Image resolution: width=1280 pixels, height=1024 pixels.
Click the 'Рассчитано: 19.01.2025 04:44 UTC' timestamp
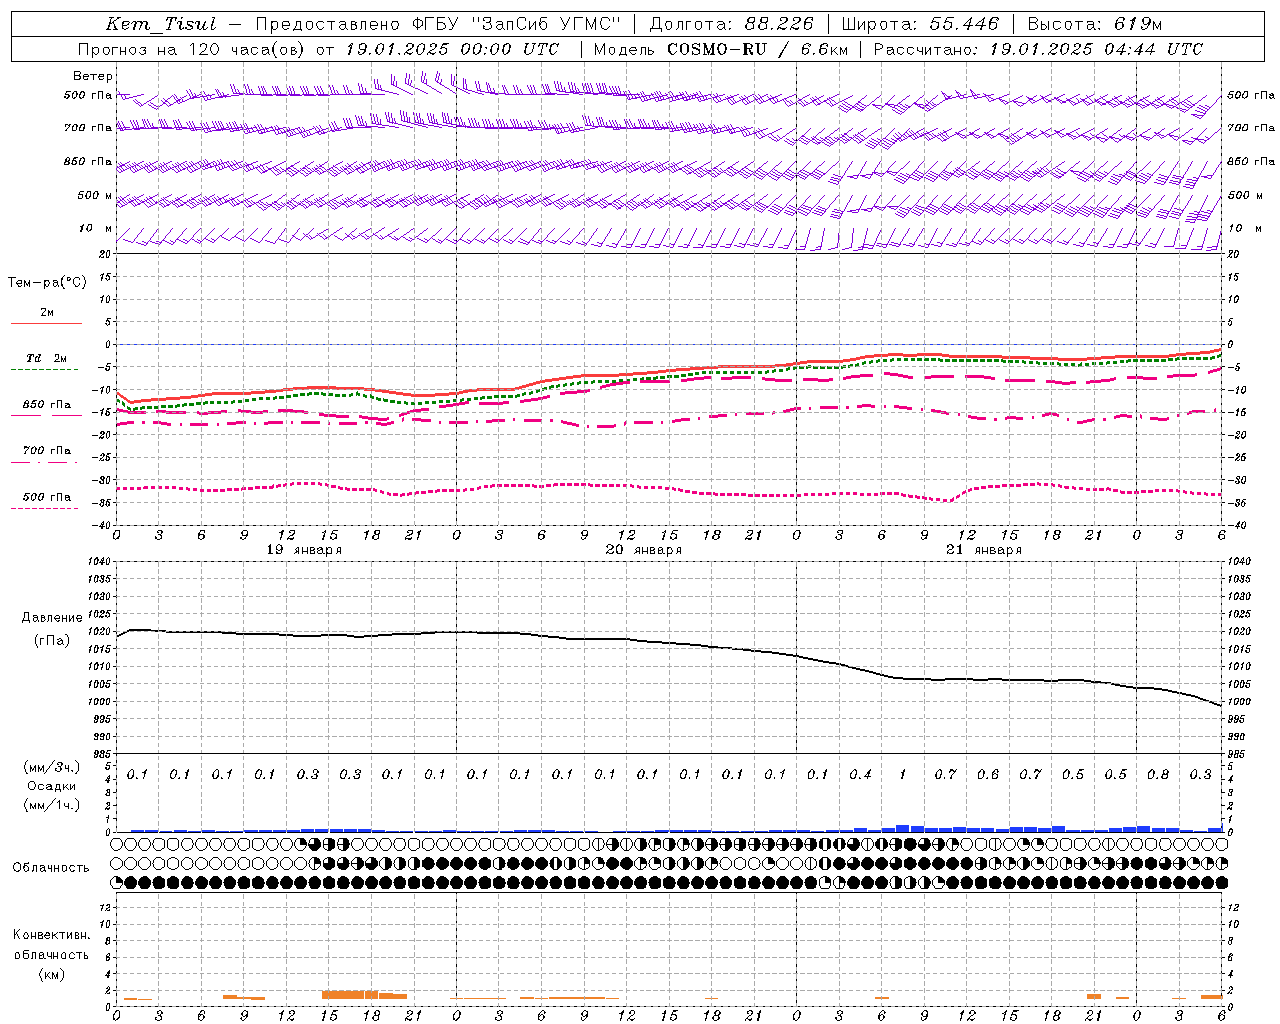[1038, 49]
